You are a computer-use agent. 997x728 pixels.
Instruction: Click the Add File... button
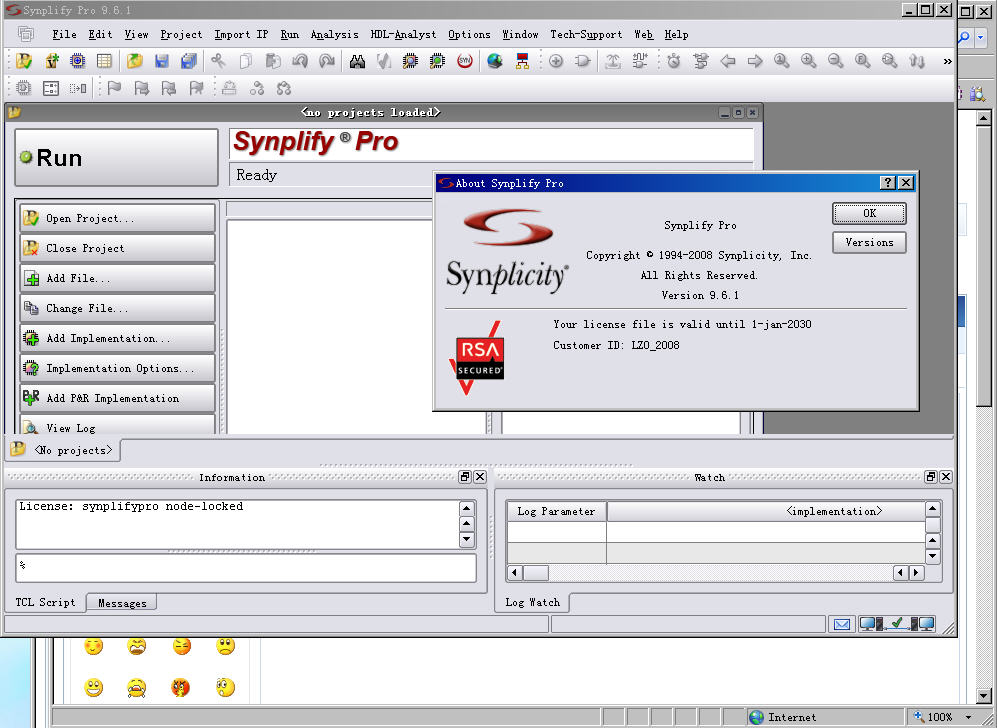coord(118,278)
